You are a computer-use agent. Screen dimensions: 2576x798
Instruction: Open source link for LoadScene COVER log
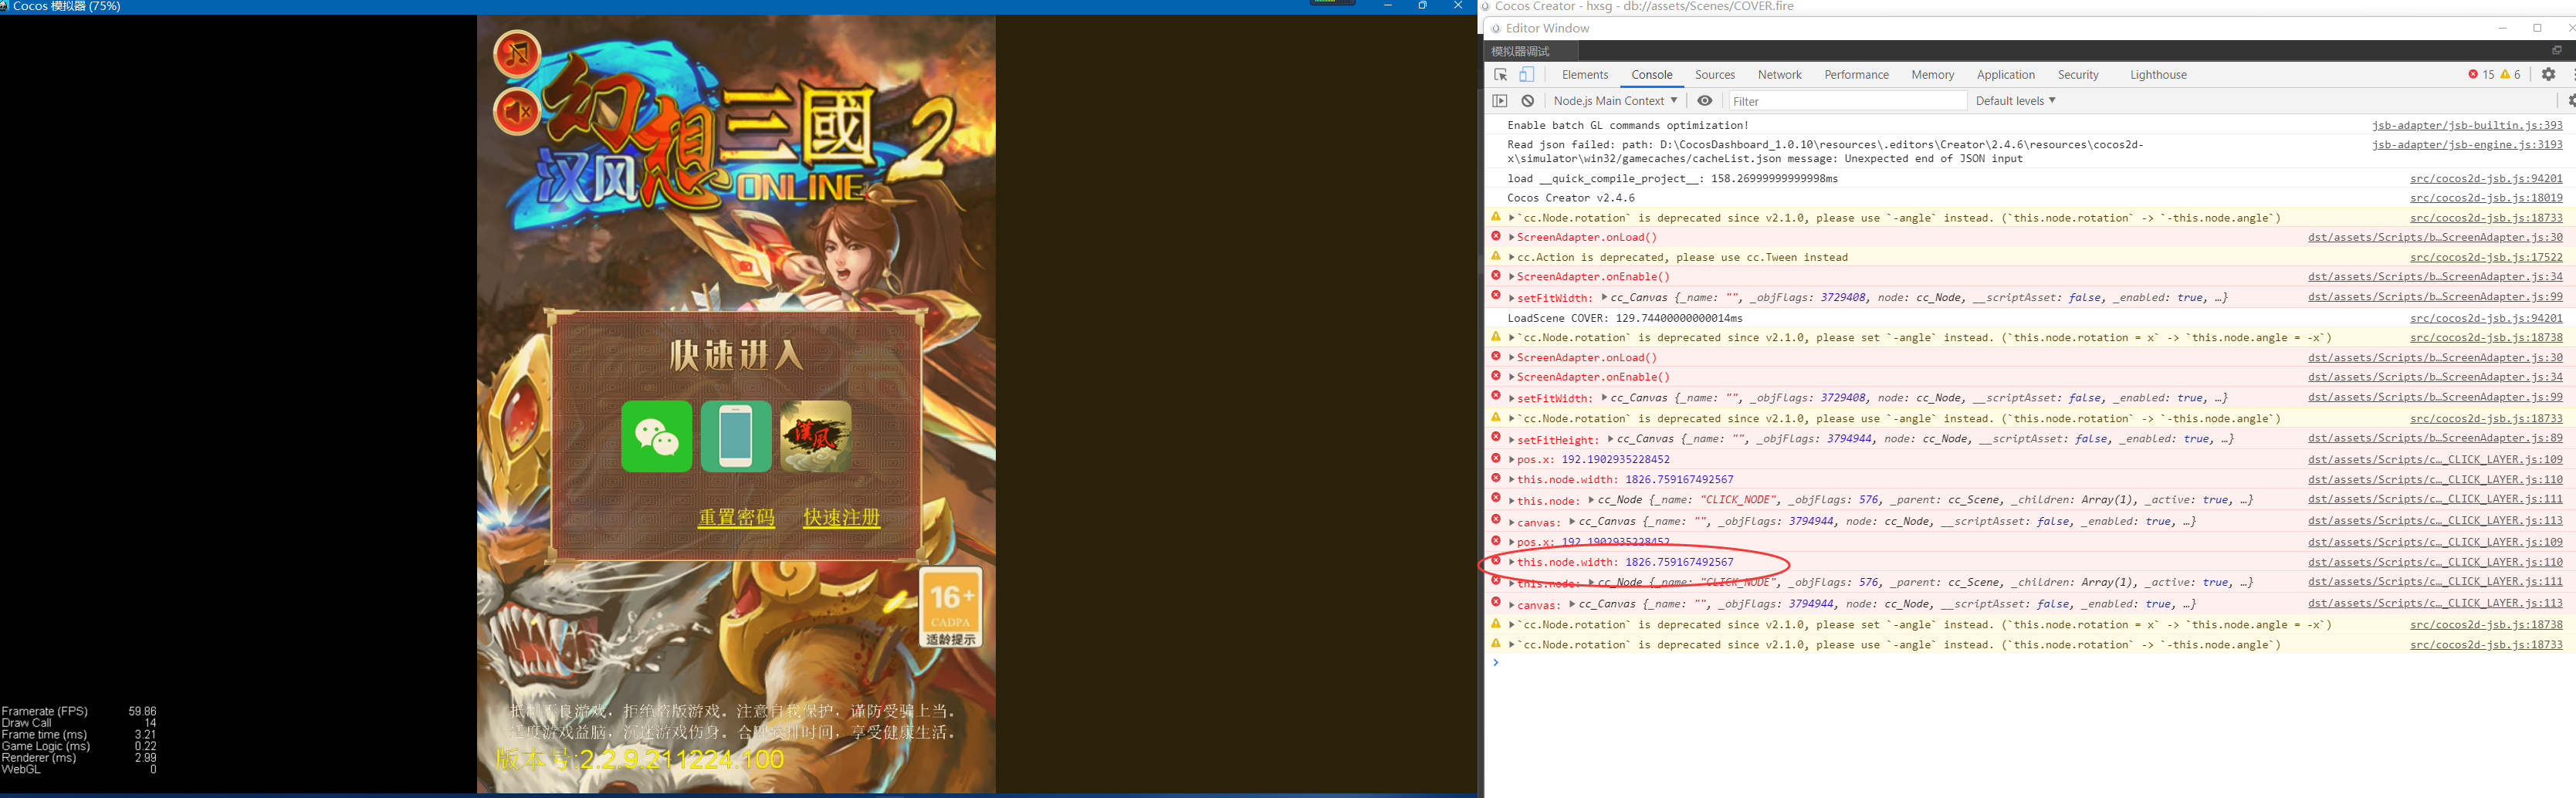(2486, 319)
